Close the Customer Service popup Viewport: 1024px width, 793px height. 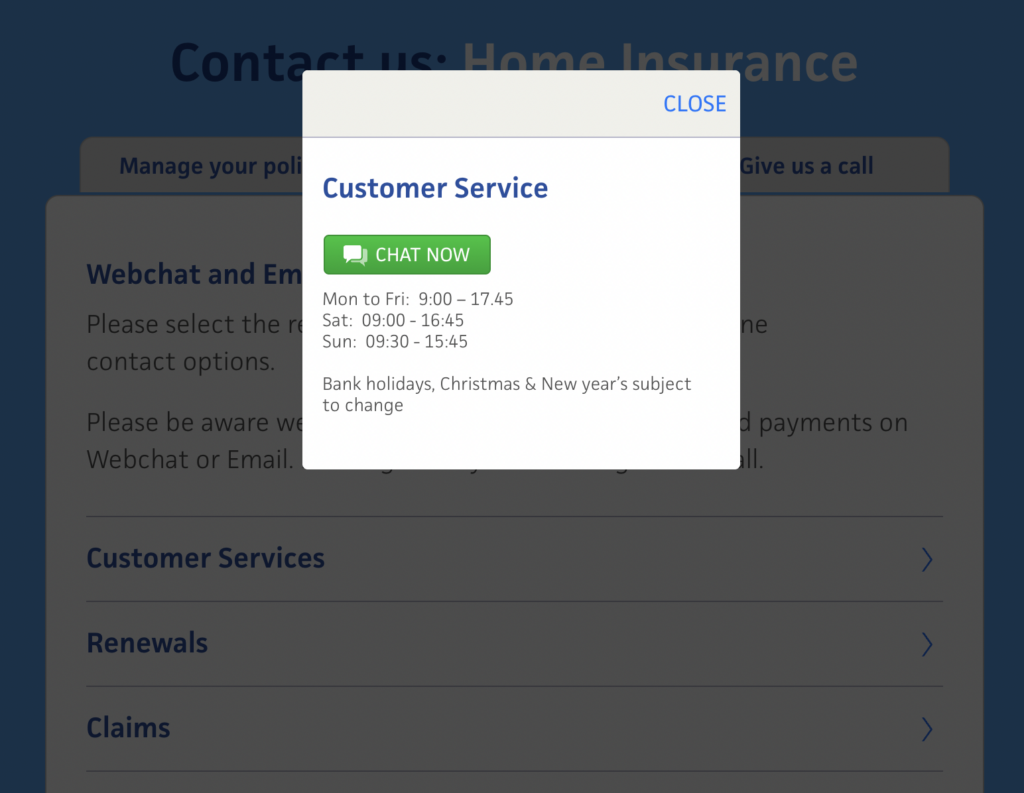pyautogui.click(x=694, y=104)
